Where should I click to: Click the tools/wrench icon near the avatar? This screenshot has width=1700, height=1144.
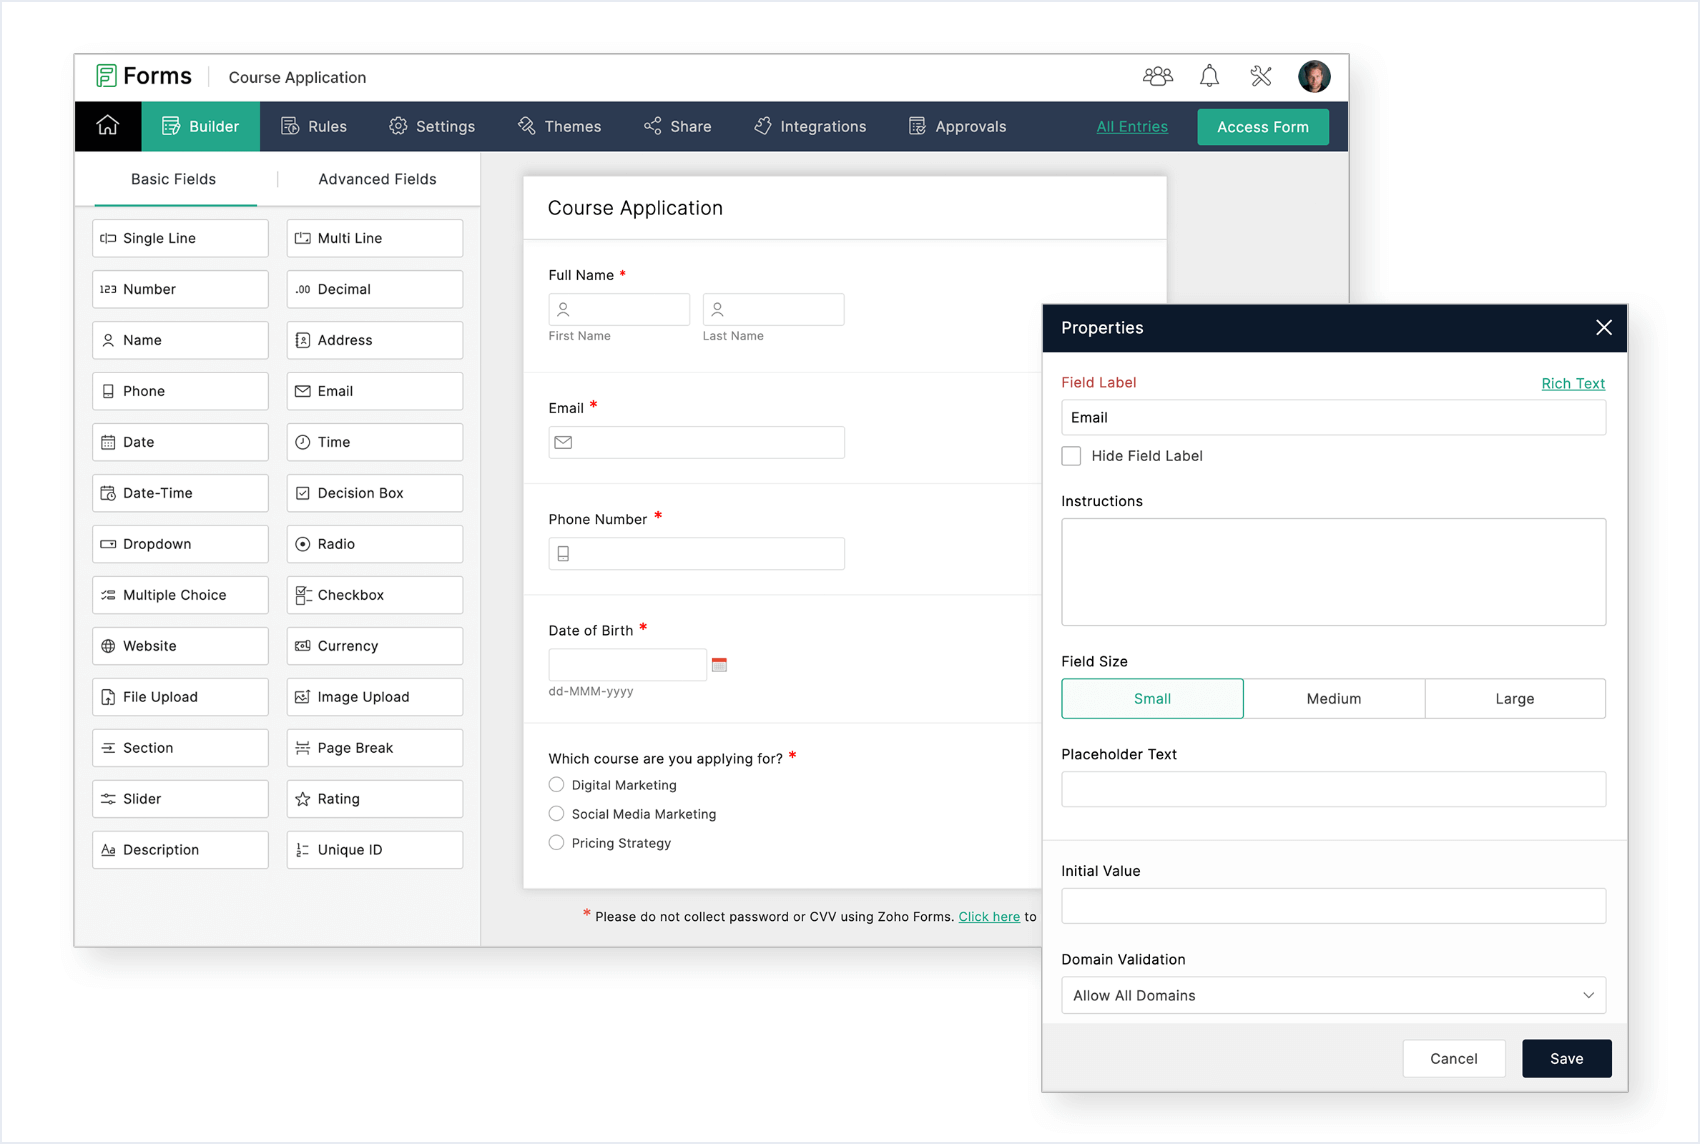(x=1260, y=75)
